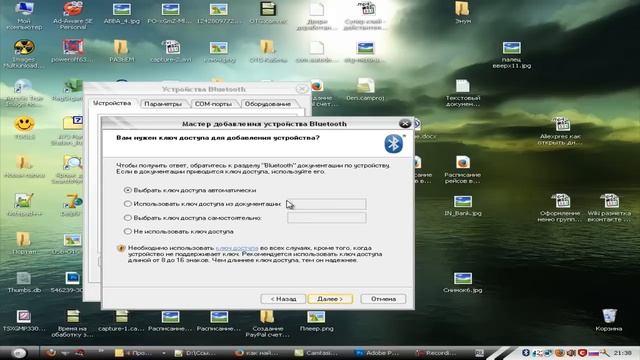
Task: Switch to Adobe Photoshop taskbar button
Action: click(377, 353)
